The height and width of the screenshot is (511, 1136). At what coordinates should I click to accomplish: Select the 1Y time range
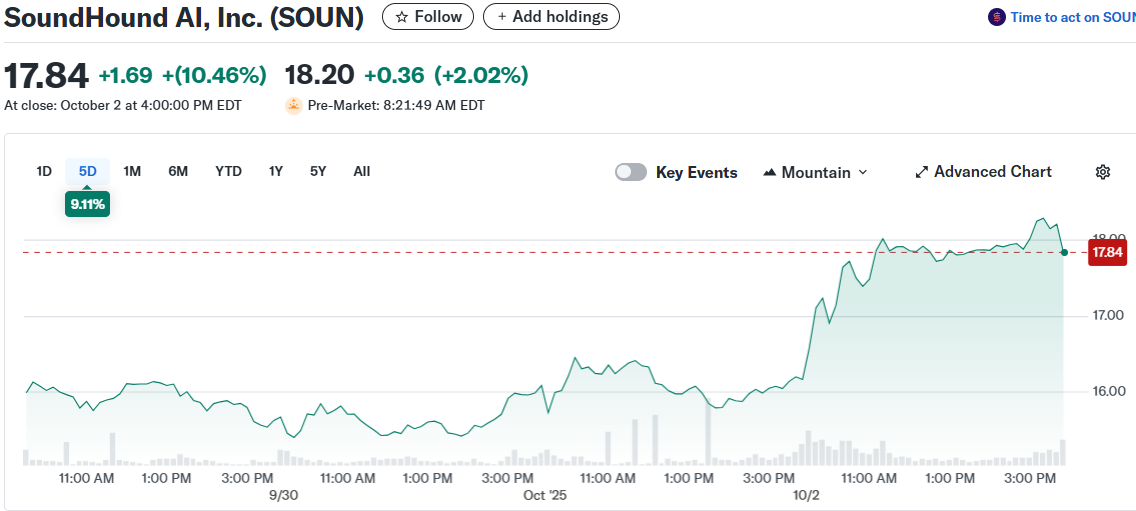276,171
